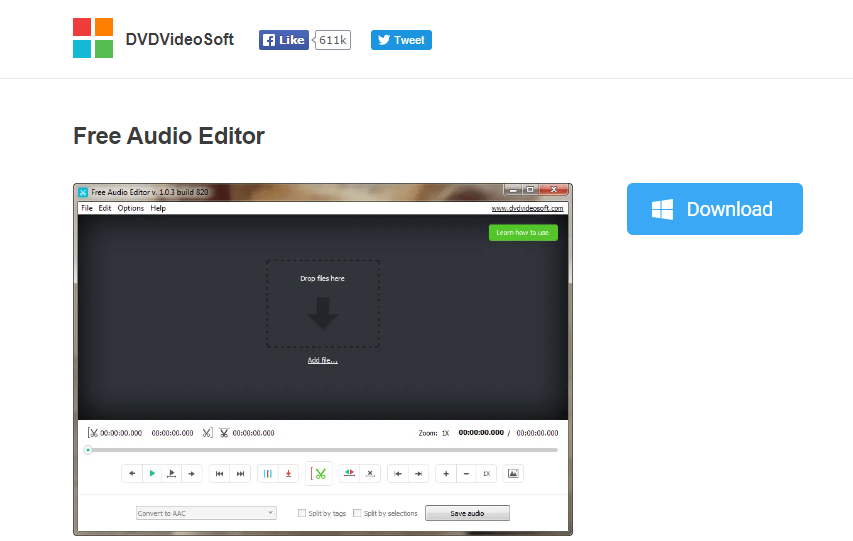Open the File menu
853x541 pixels.
[x=87, y=208]
